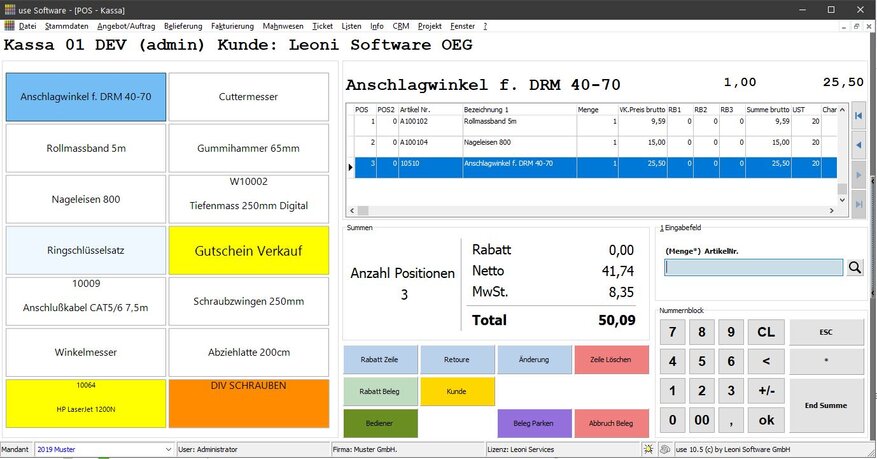Click the sun icon in status bar
This screenshot has height=459, width=877.
click(x=649, y=450)
